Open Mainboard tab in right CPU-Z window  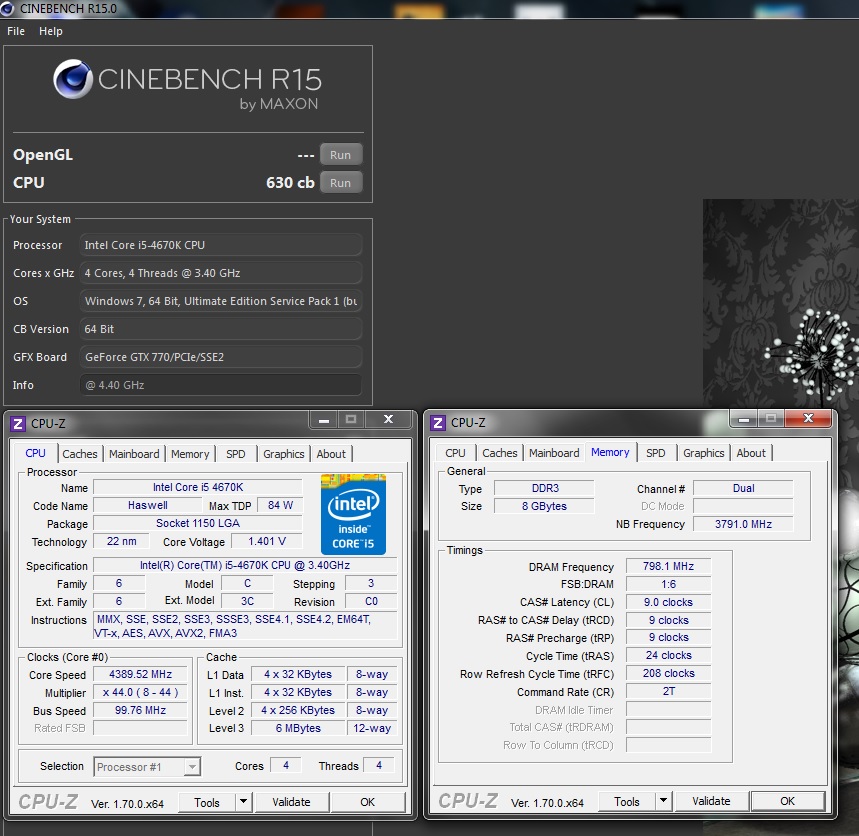point(554,453)
